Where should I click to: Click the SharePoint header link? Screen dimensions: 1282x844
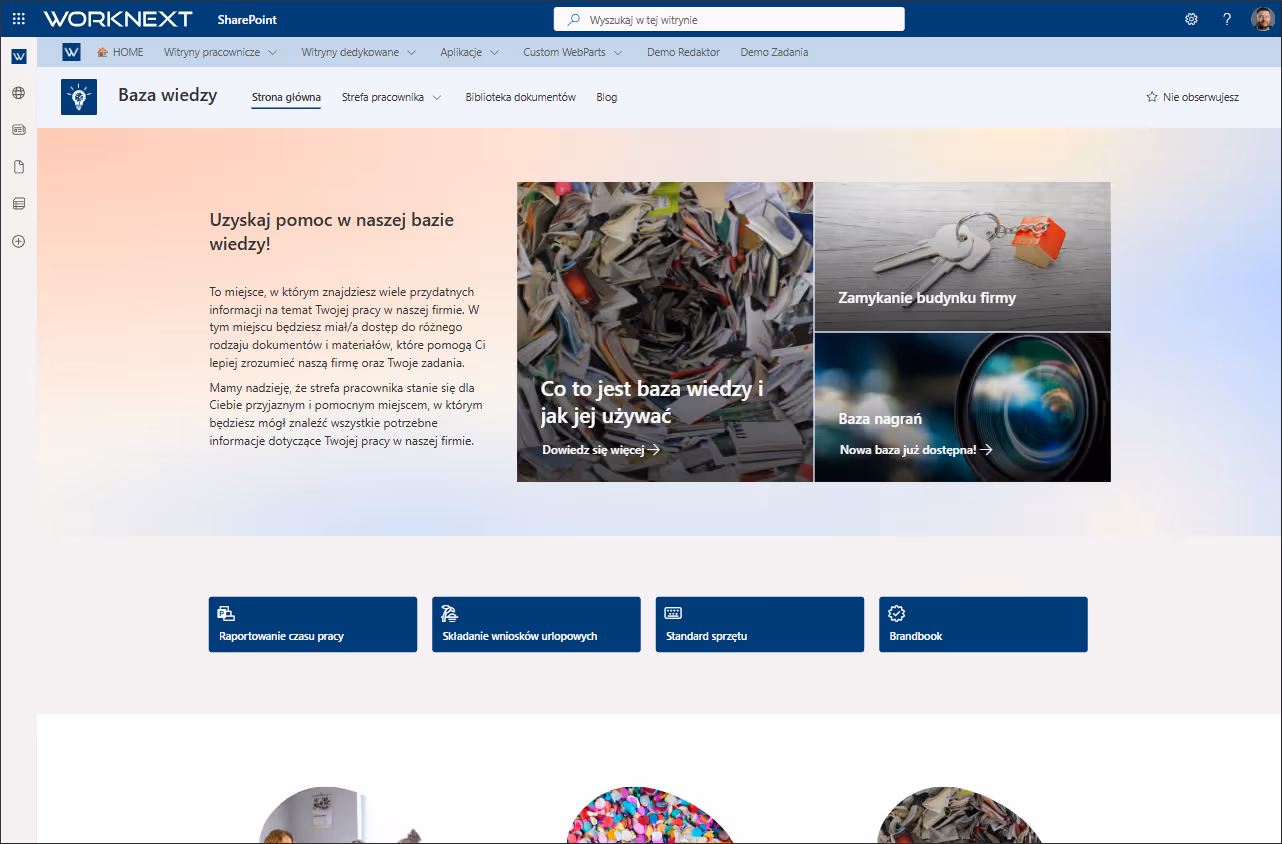tap(247, 19)
